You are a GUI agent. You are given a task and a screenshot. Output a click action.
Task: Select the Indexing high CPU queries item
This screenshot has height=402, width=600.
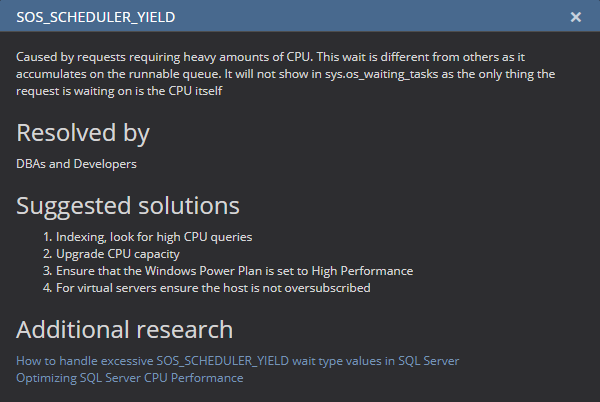click(x=154, y=237)
